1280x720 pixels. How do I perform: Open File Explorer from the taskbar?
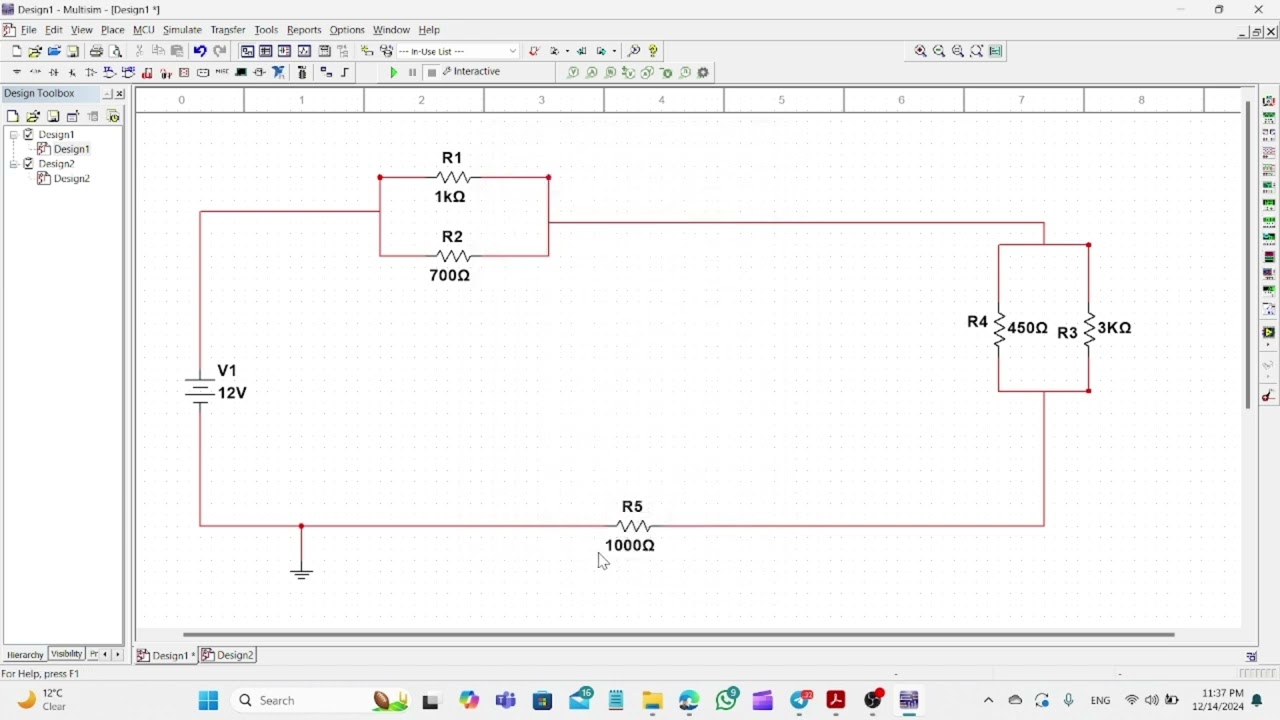[x=653, y=701]
